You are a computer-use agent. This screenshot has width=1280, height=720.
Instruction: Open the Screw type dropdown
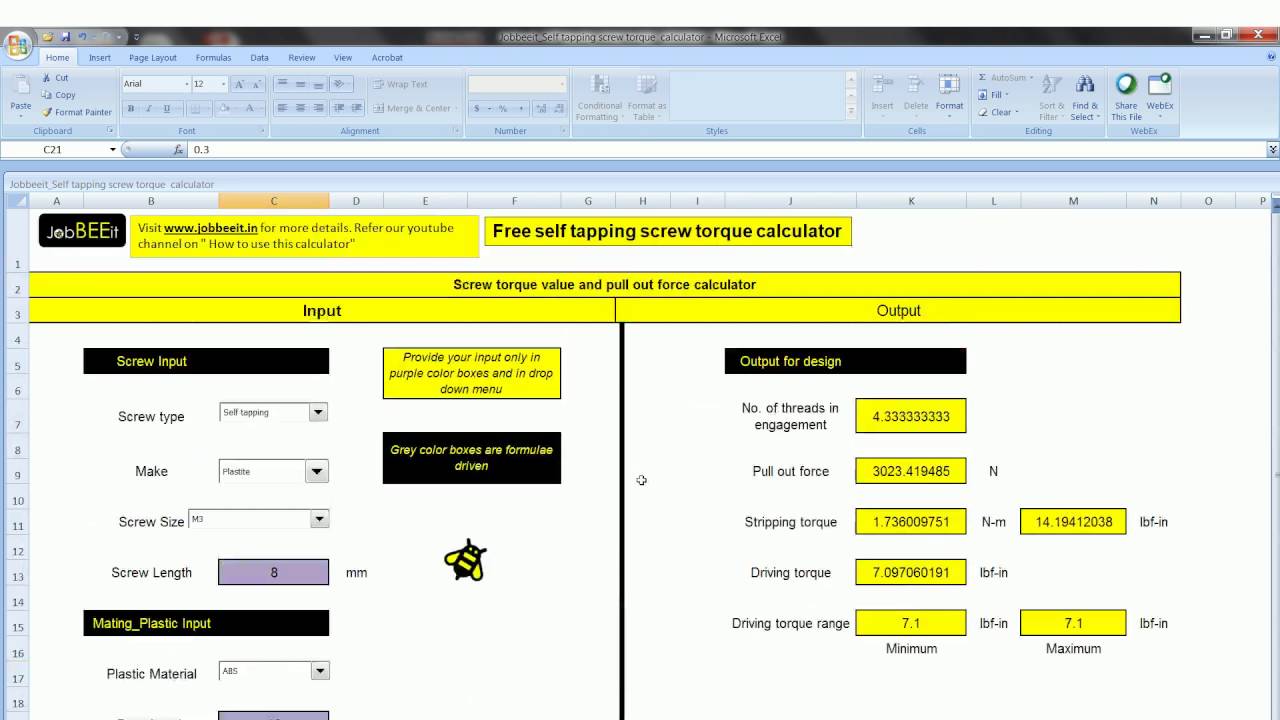pyautogui.click(x=318, y=412)
